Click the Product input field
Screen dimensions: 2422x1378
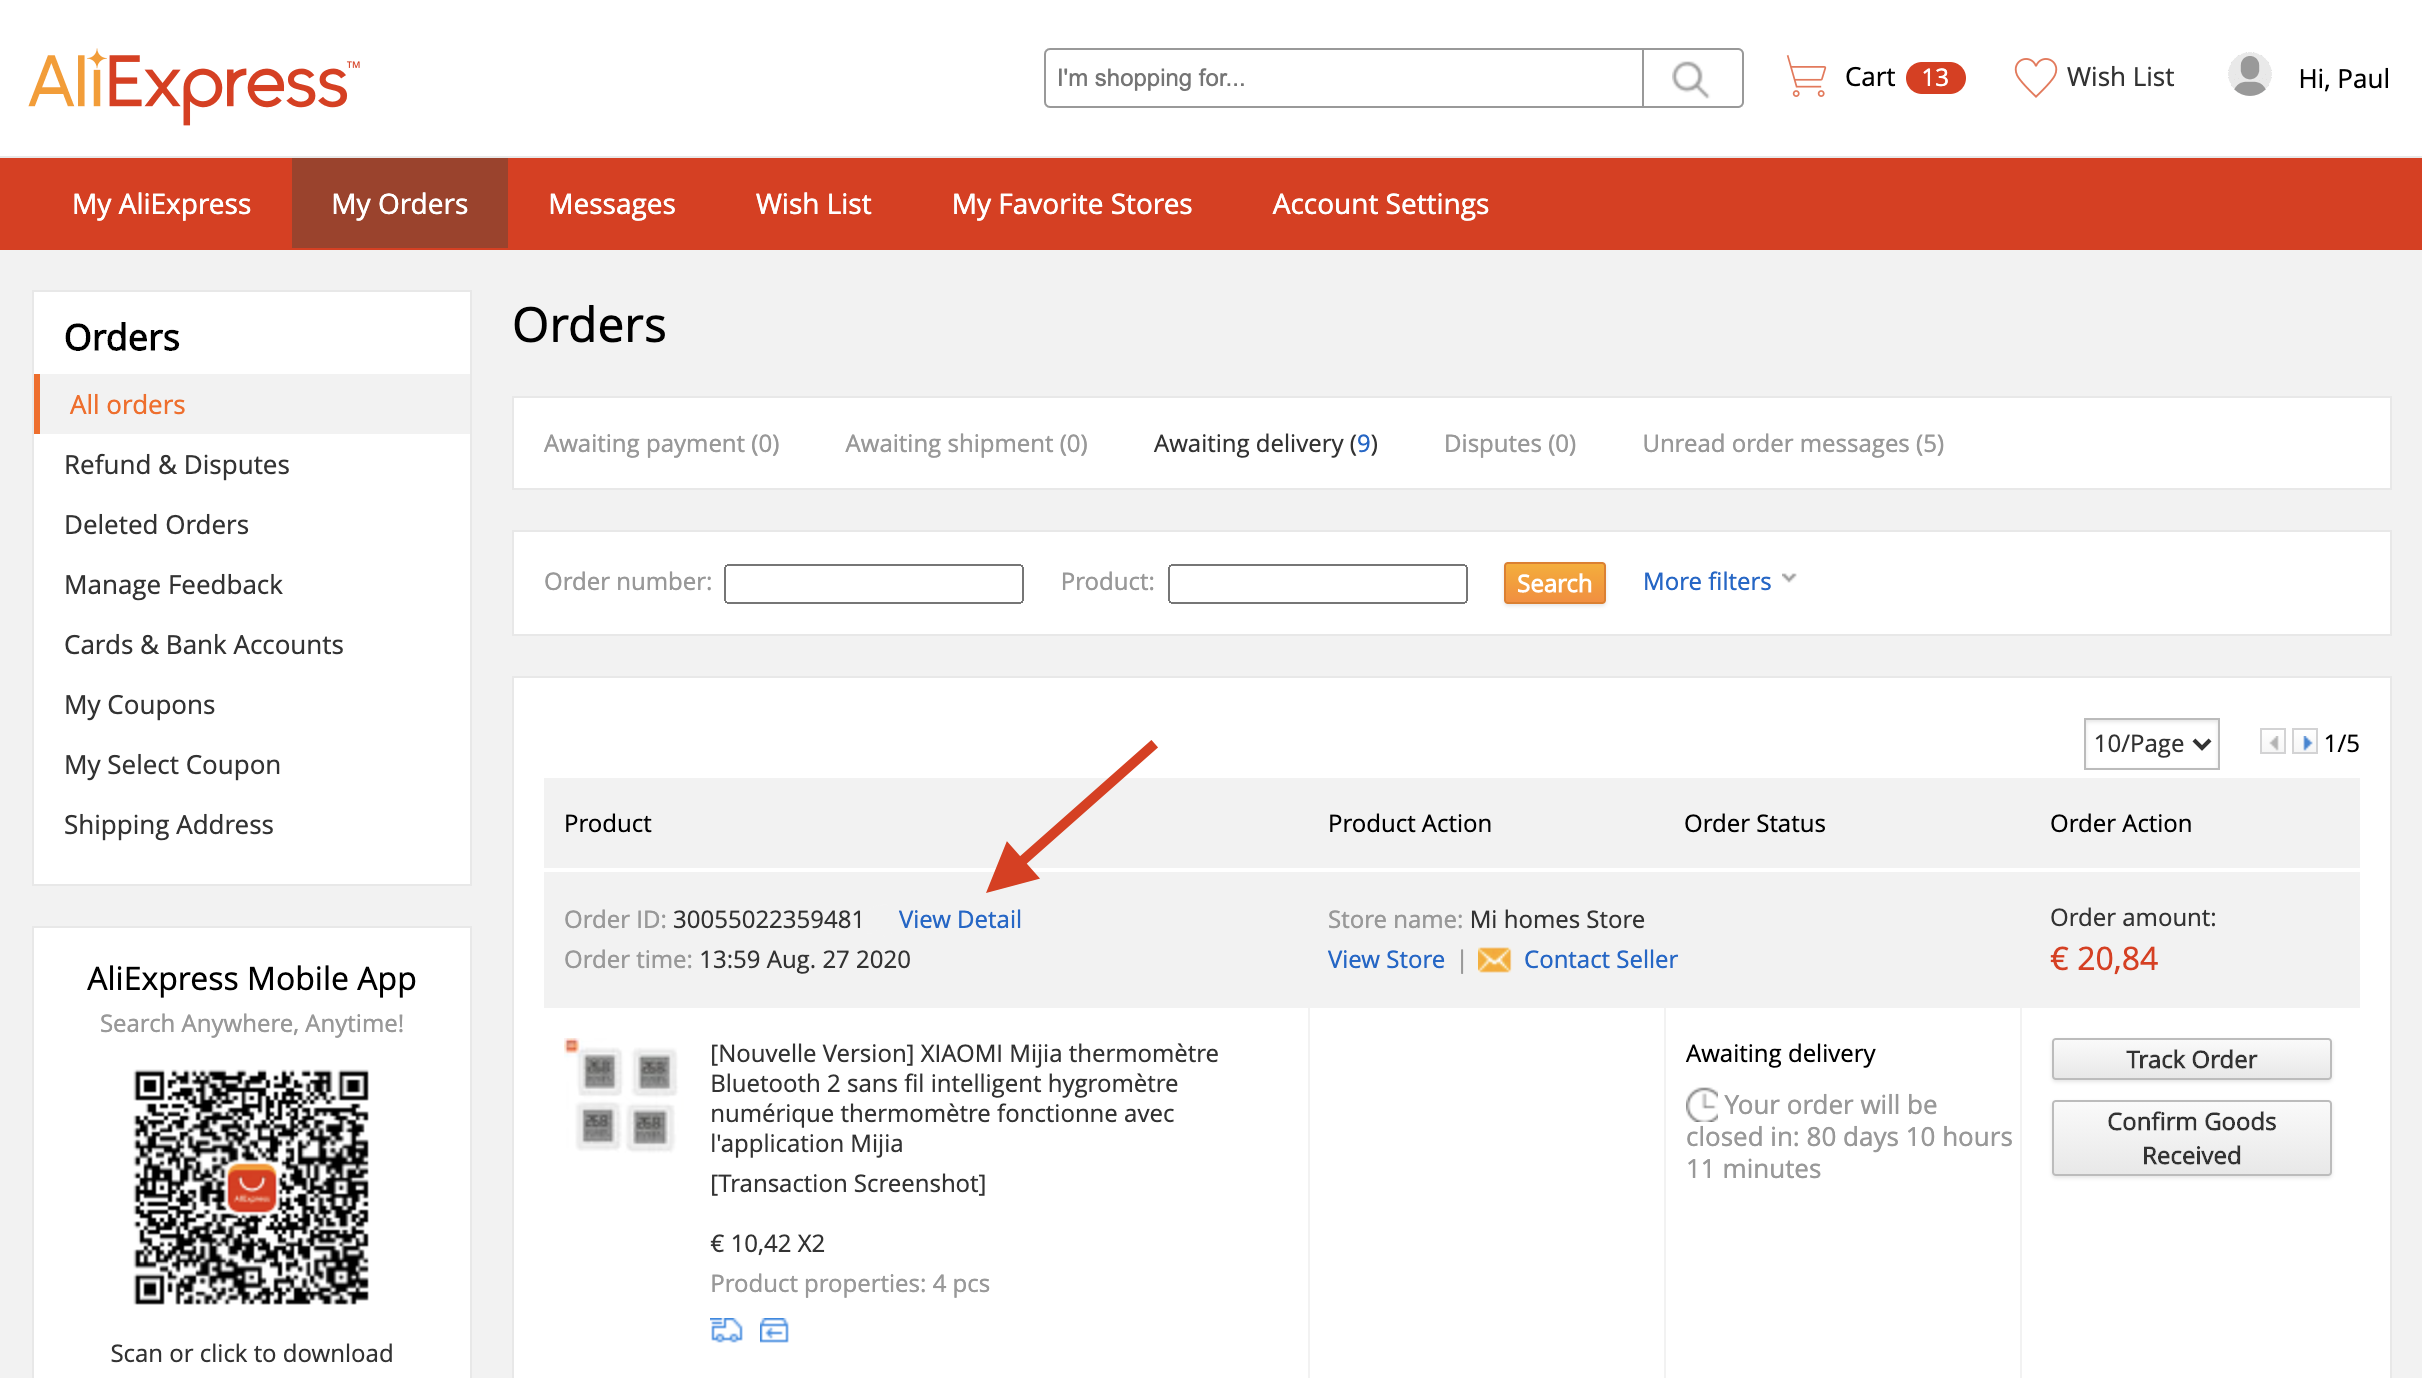coord(1317,583)
